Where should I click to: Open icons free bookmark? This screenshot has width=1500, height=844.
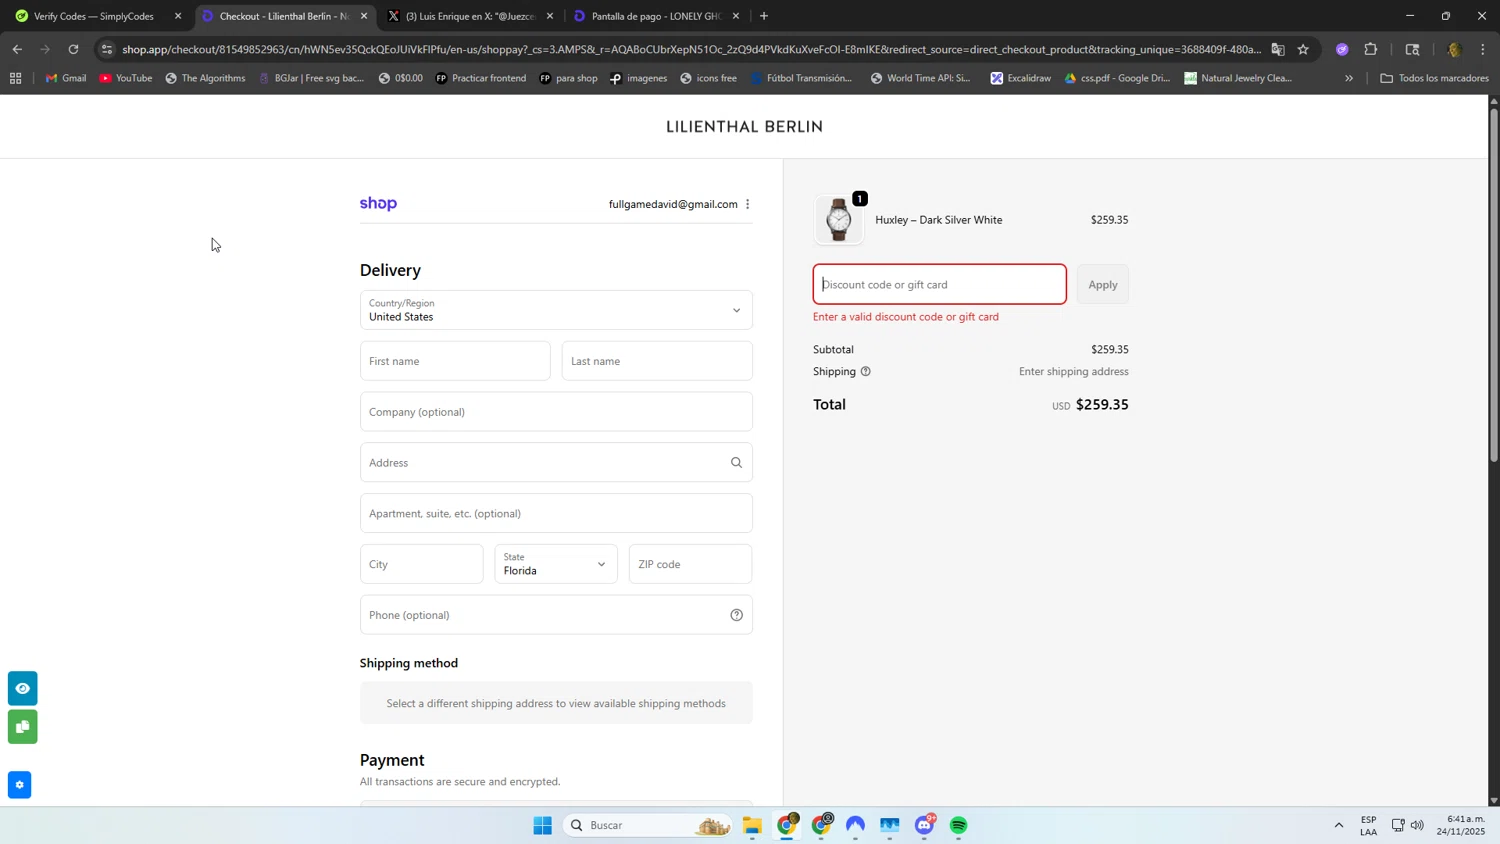(707, 78)
